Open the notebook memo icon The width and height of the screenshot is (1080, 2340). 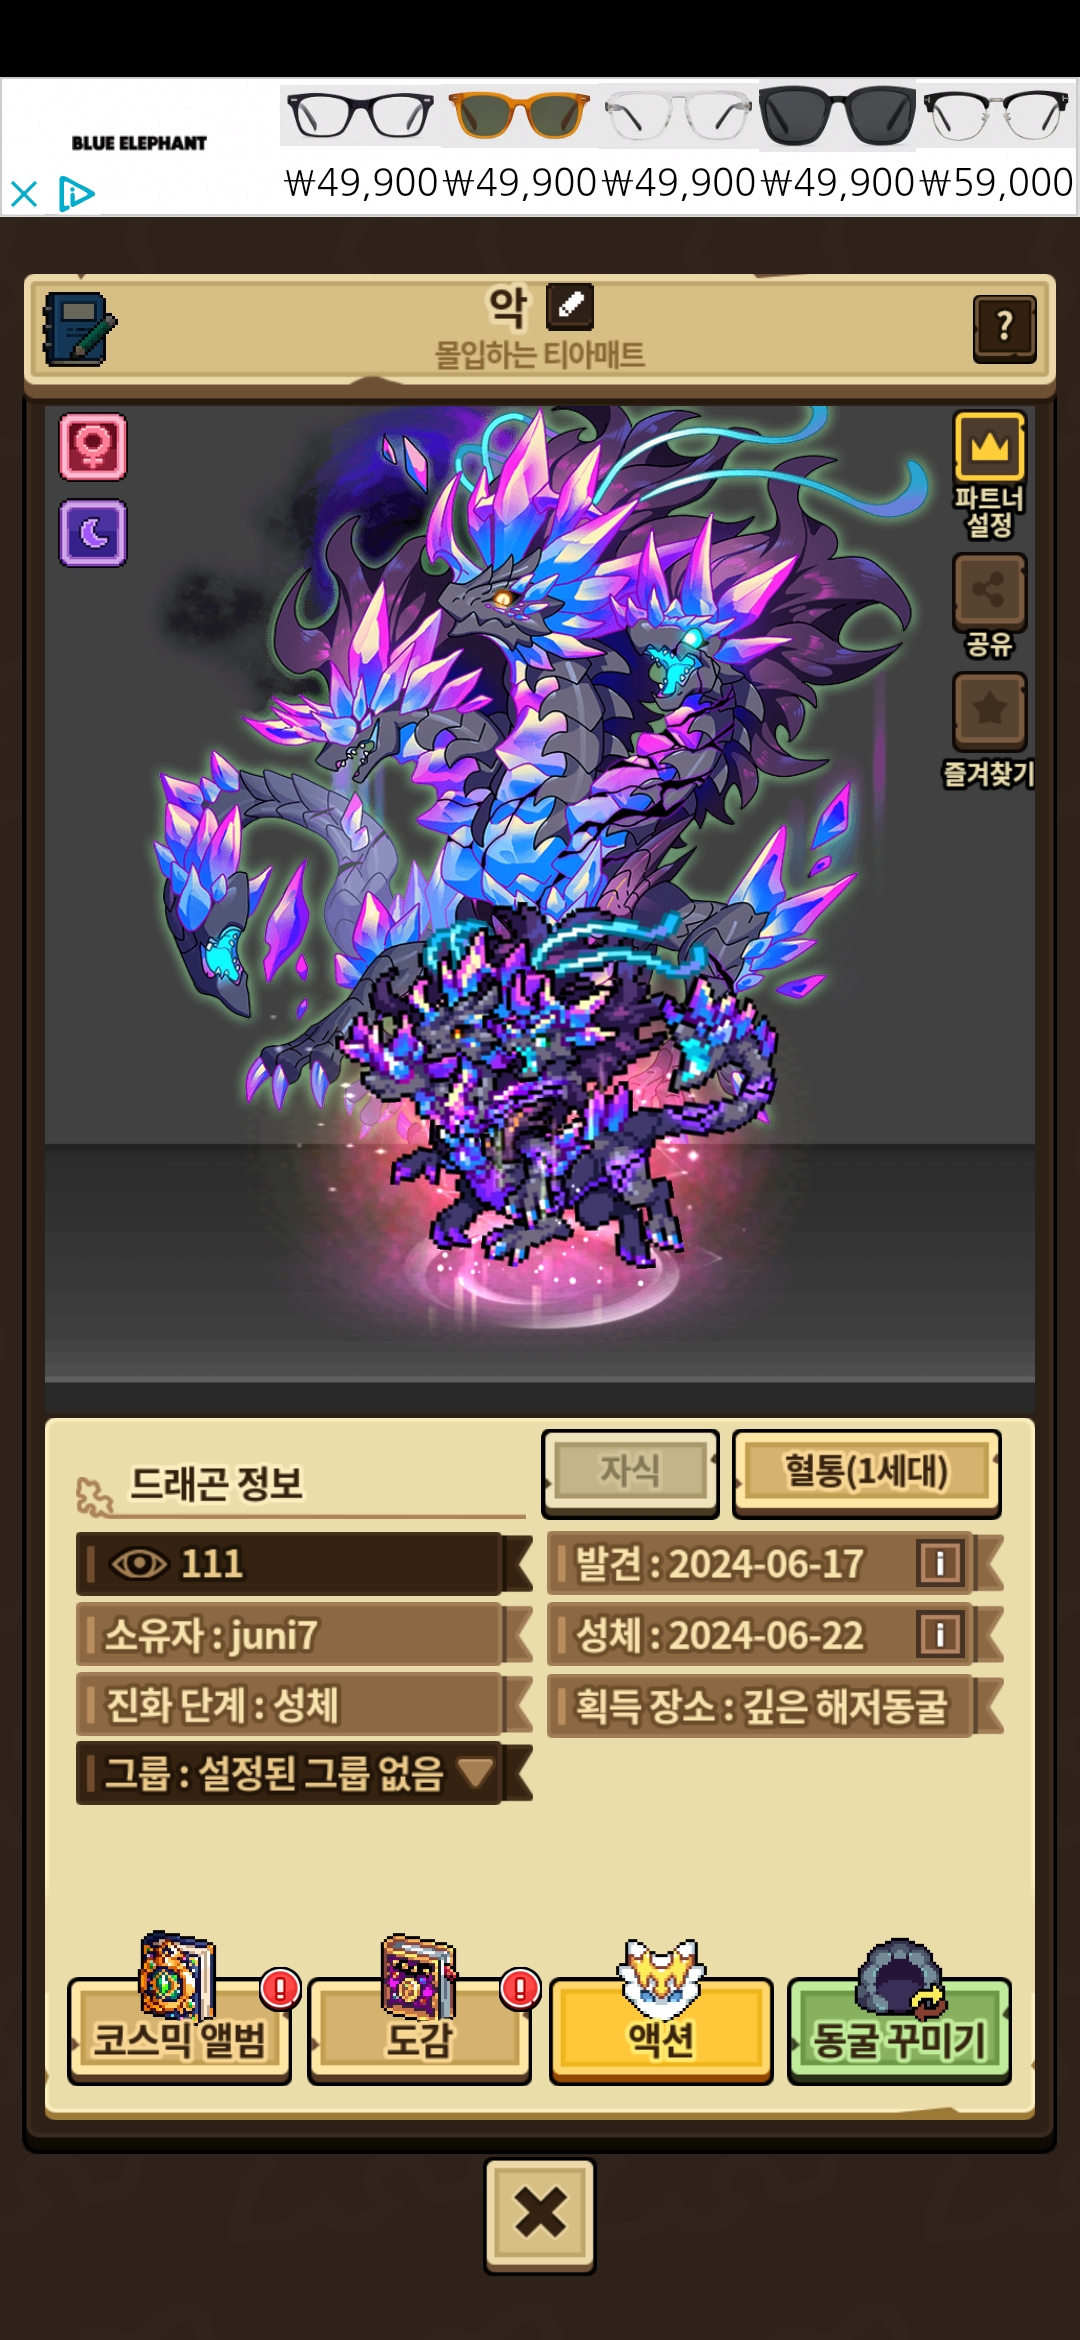tap(79, 329)
